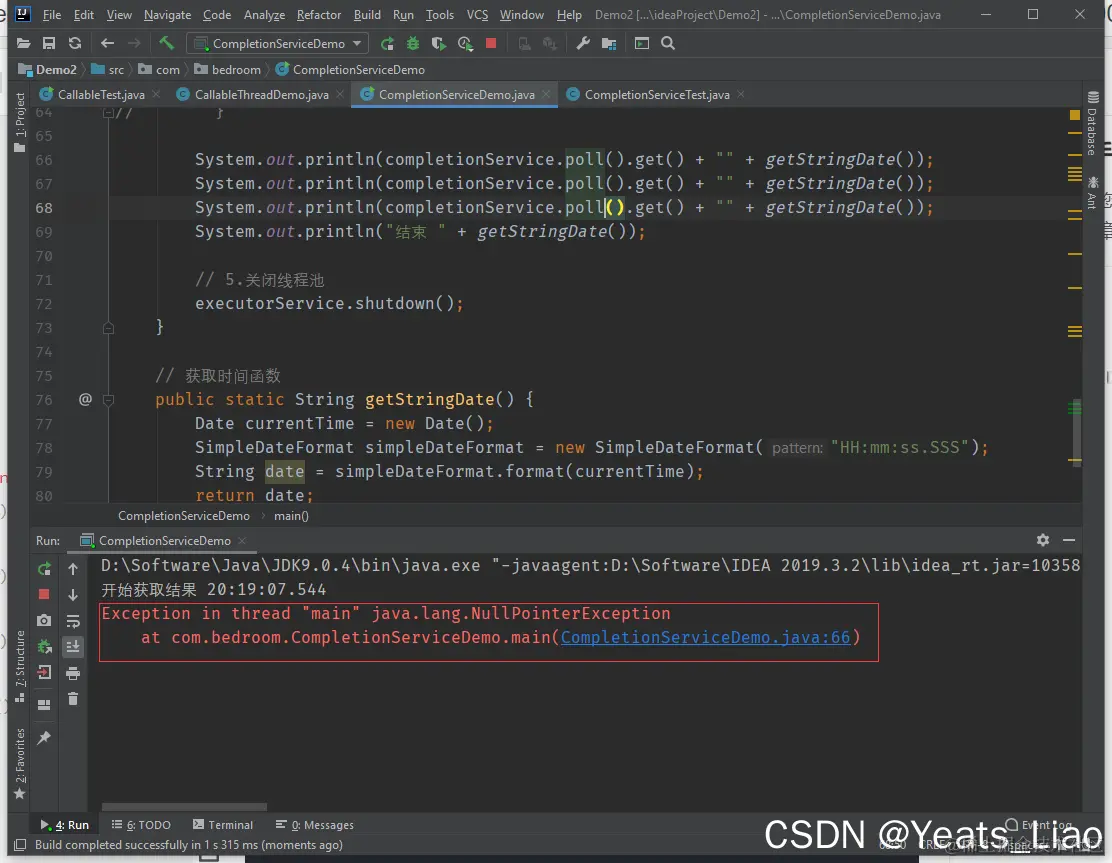Viewport: 1112px width, 863px height.
Task: Click fold marker at line 73 closing brace
Action: (x=109, y=328)
